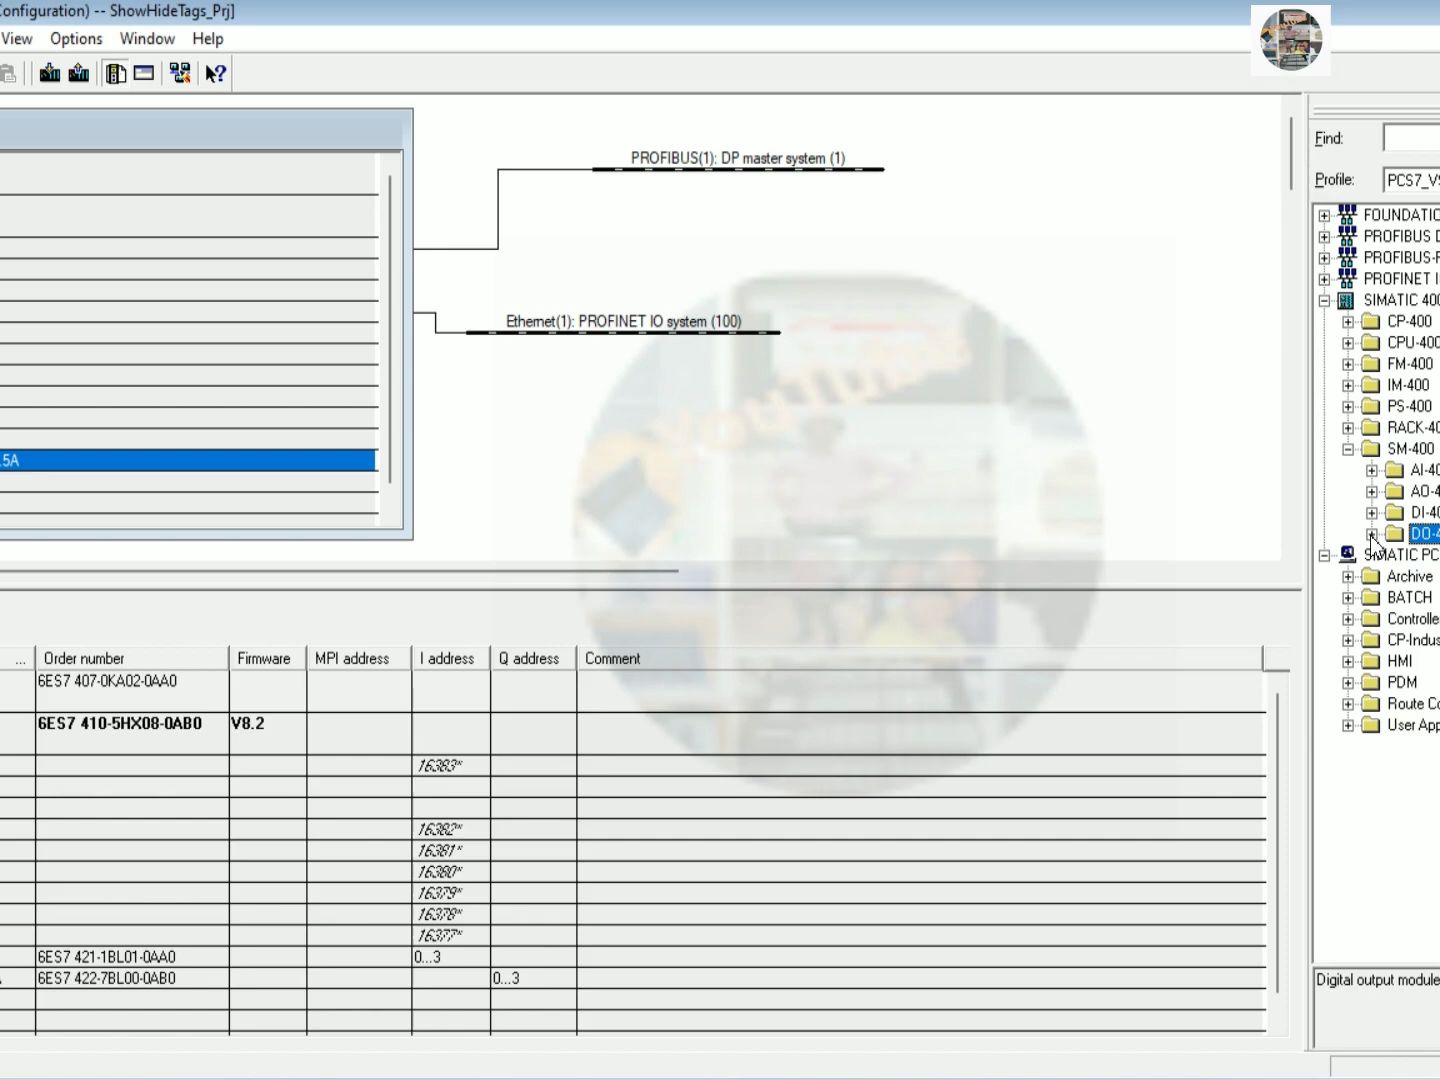This screenshot has height=1080, width=1440.
Task: Click the Order number column header
Action: 132,658
